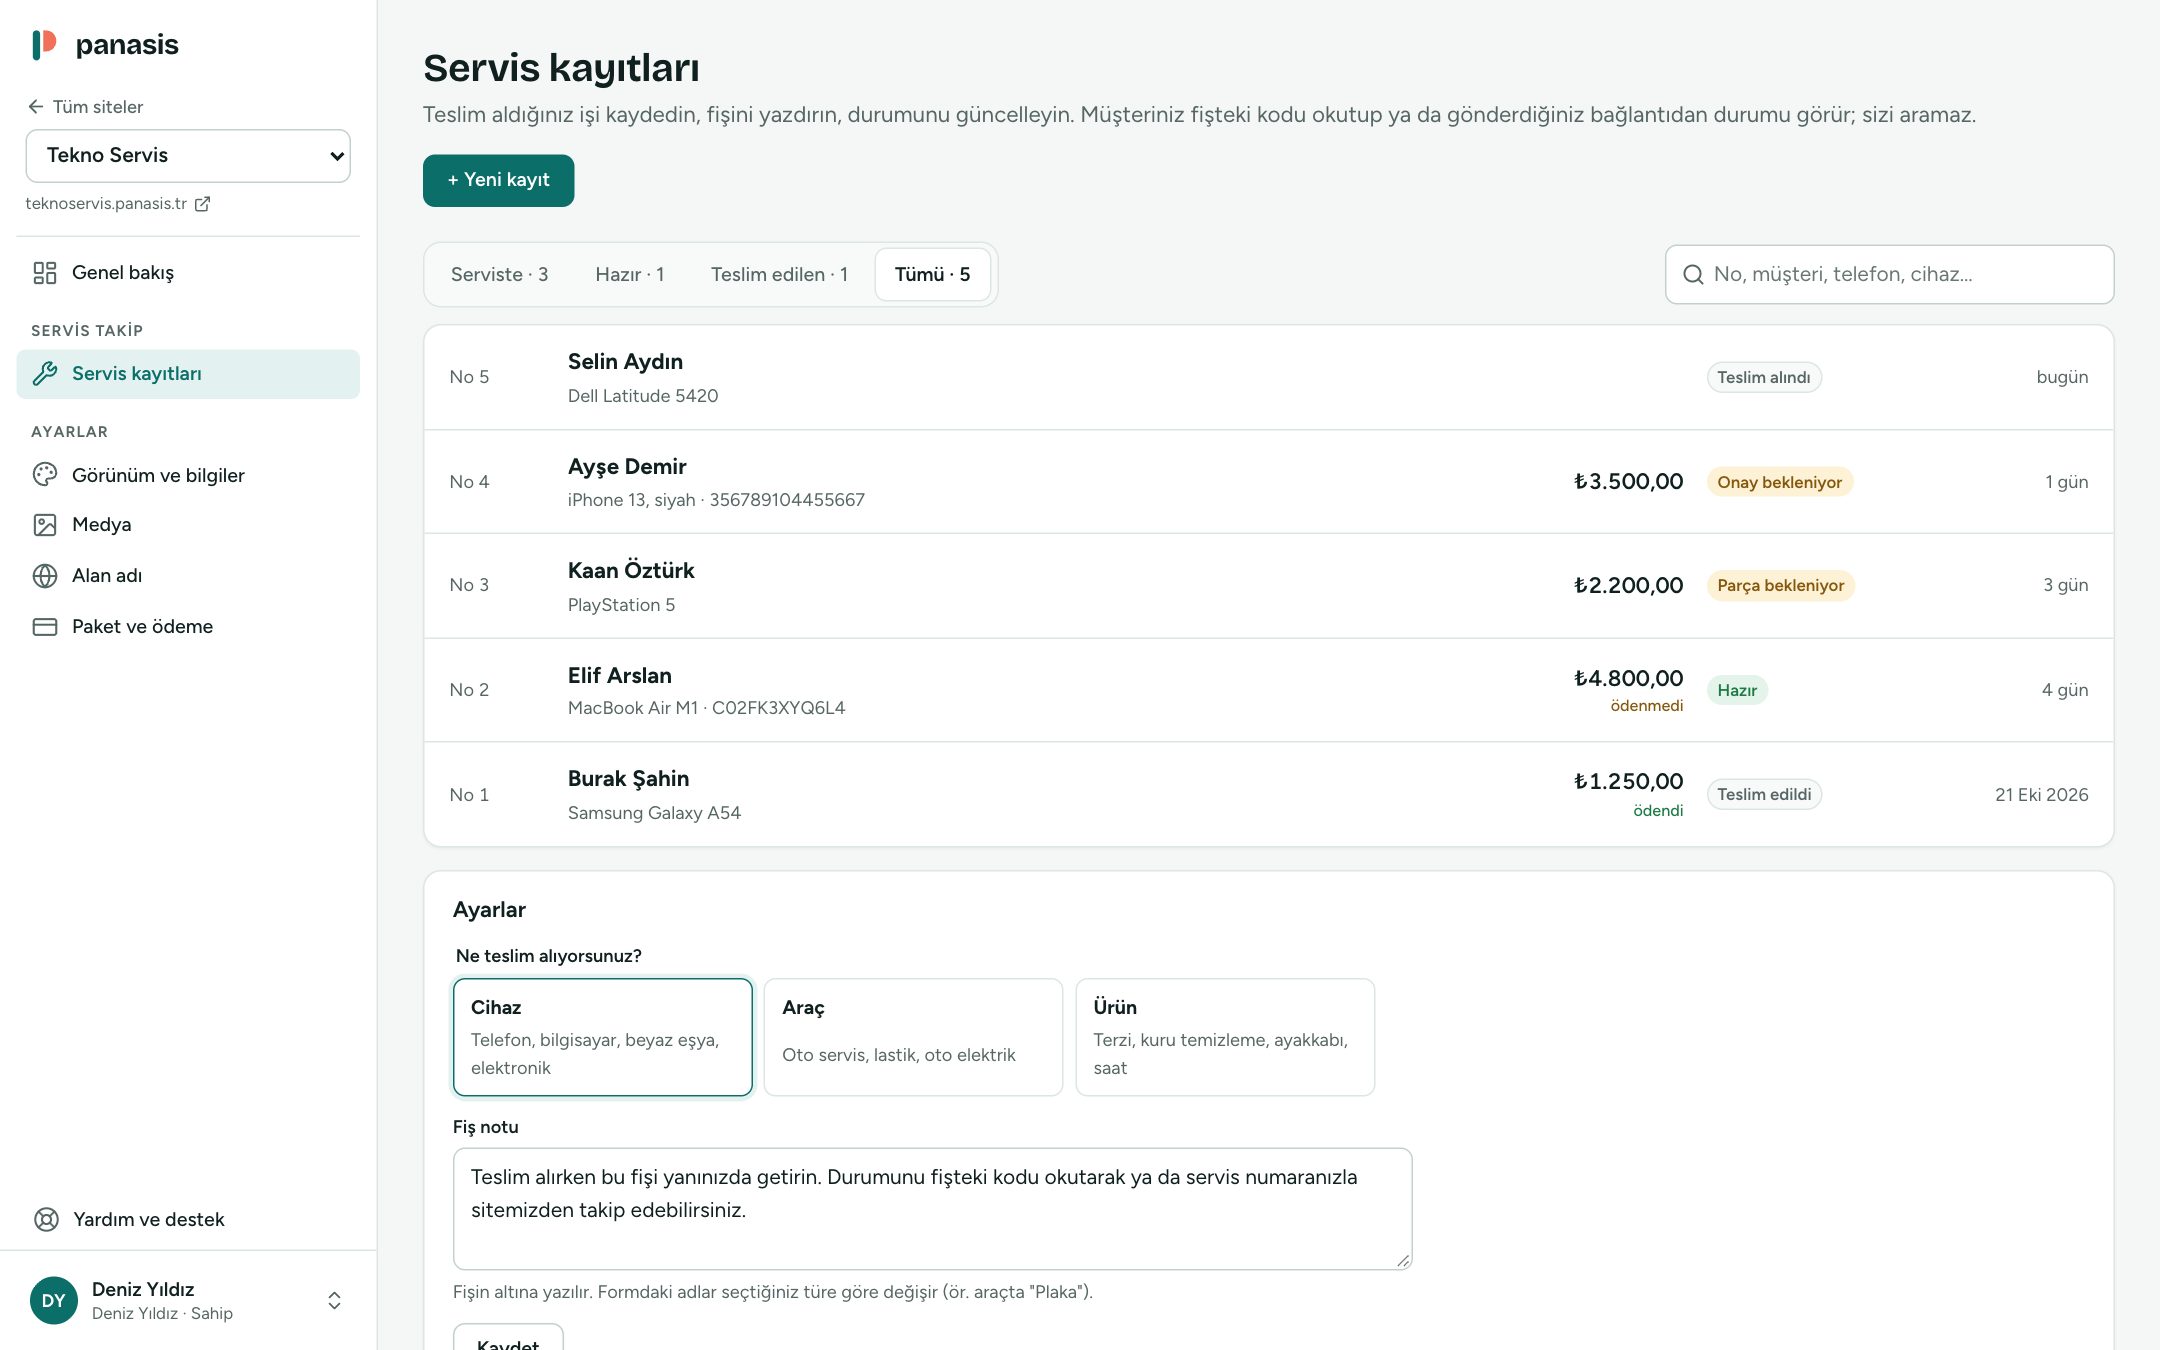The image size is (2160, 1350).
Task: Click the Genel bakış grid icon
Action: click(45, 273)
